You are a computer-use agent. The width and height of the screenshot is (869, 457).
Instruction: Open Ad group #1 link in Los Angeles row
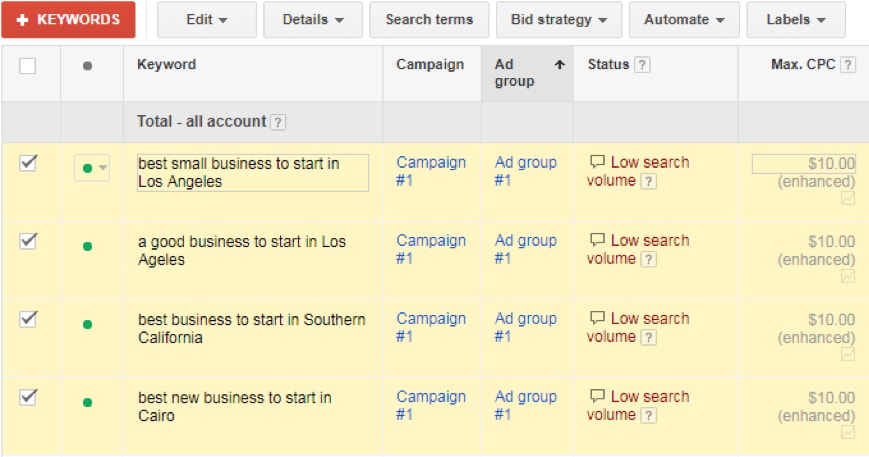click(525, 171)
